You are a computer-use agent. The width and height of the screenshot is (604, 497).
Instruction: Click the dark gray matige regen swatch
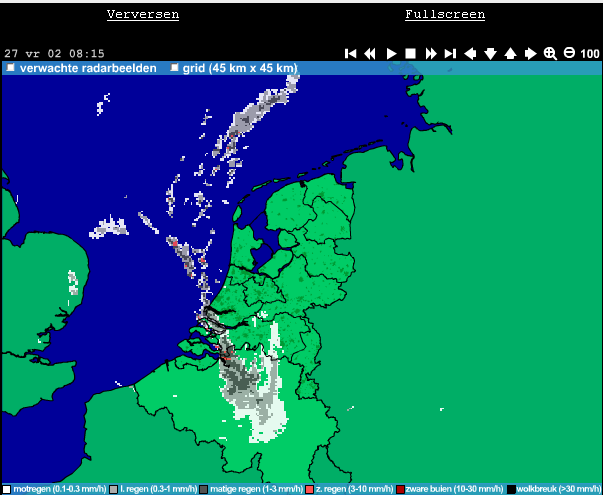(x=203, y=489)
